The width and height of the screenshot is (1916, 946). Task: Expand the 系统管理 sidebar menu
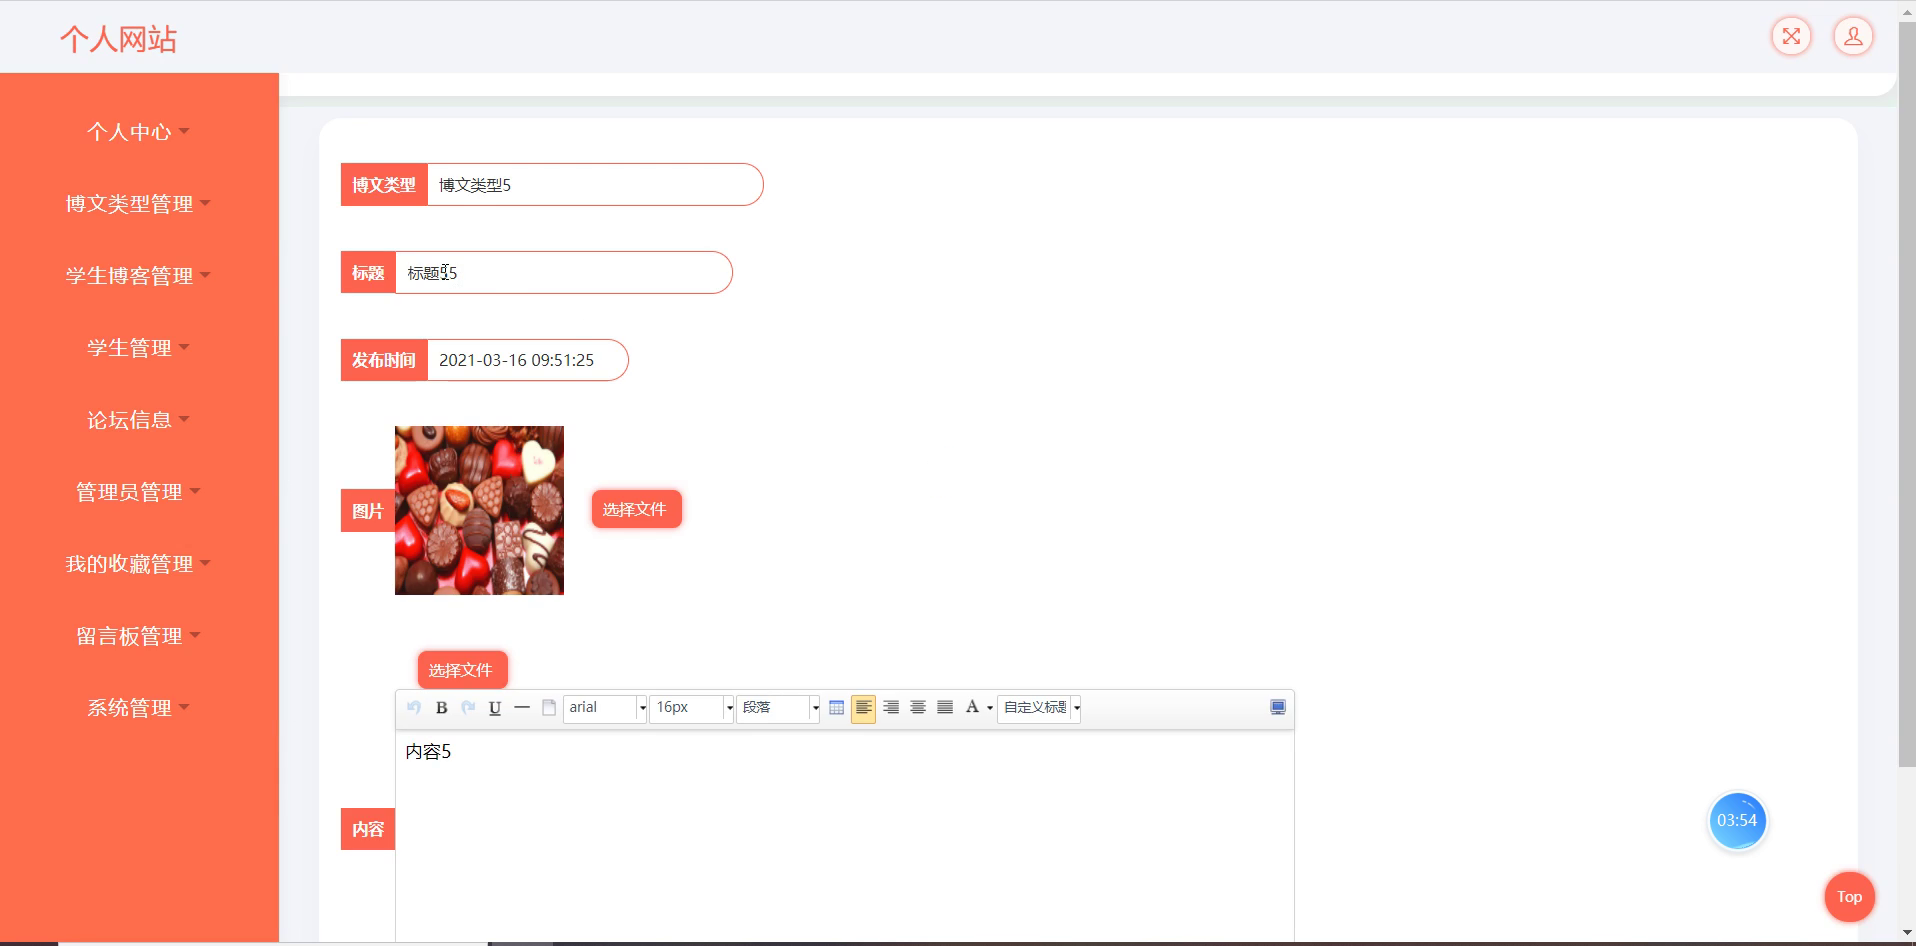(139, 708)
